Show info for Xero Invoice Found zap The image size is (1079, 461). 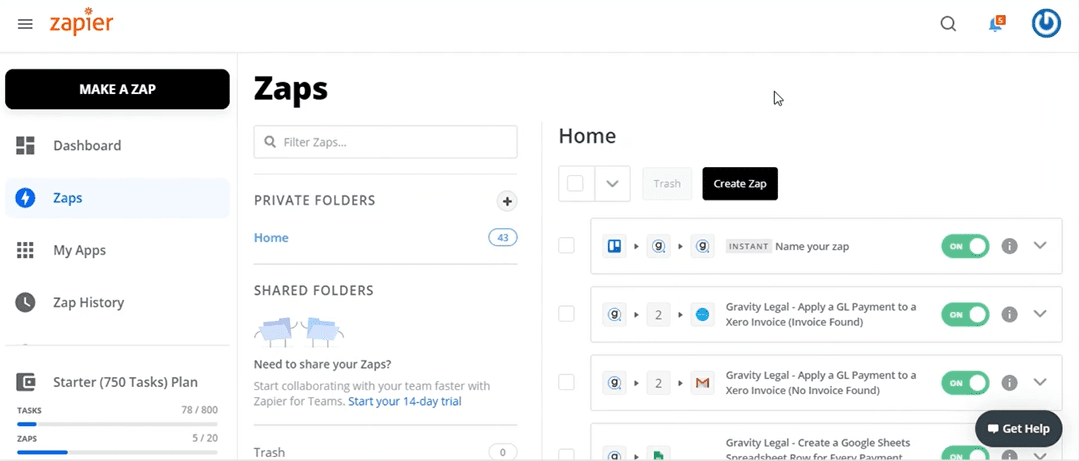(x=1009, y=314)
